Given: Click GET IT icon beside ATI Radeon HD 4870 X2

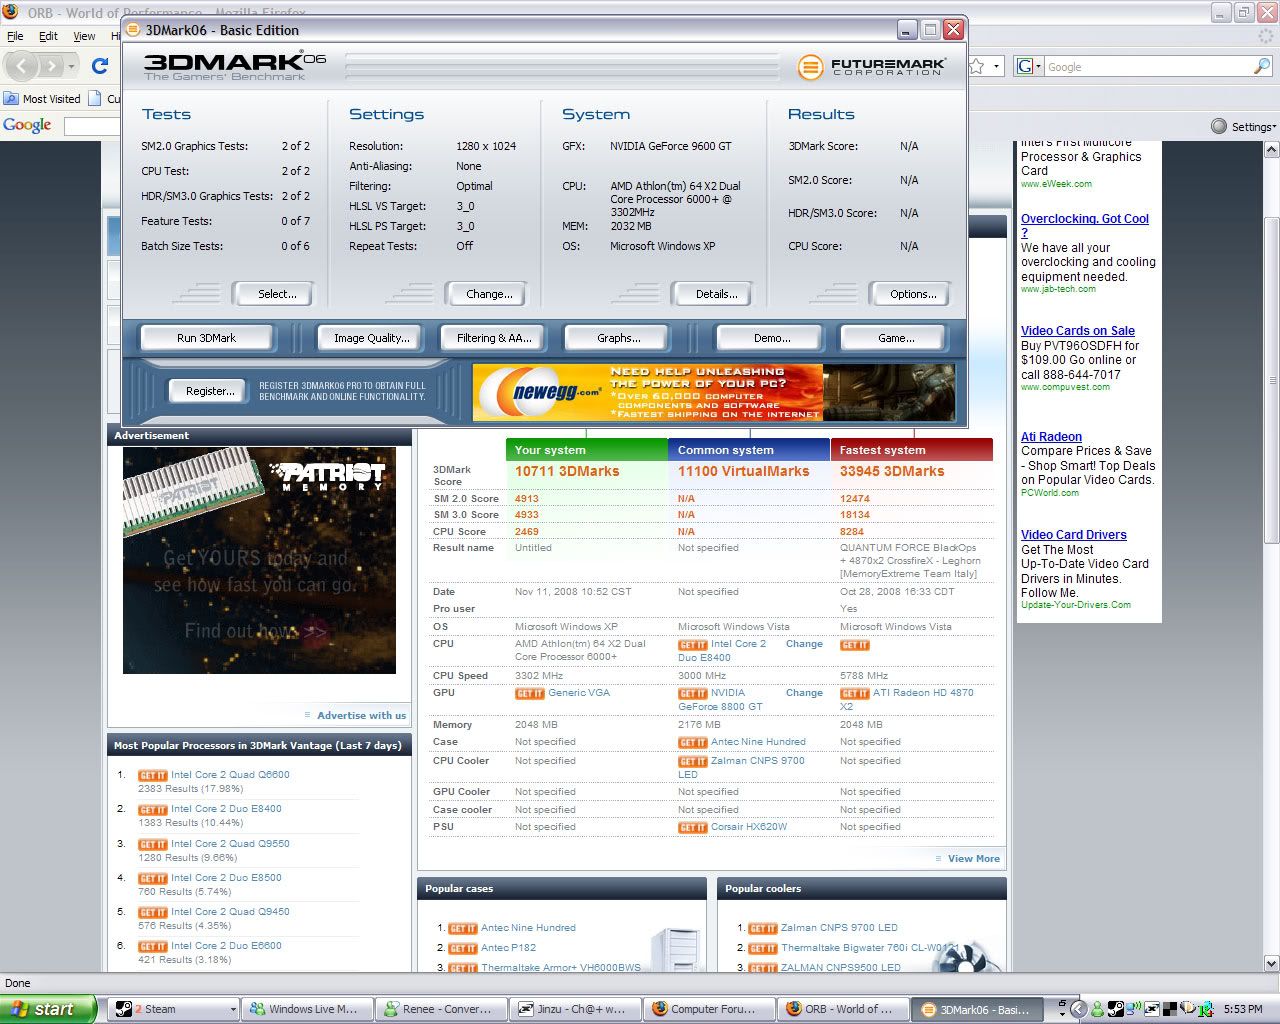Looking at the screenshot, I should coord(855,693).
